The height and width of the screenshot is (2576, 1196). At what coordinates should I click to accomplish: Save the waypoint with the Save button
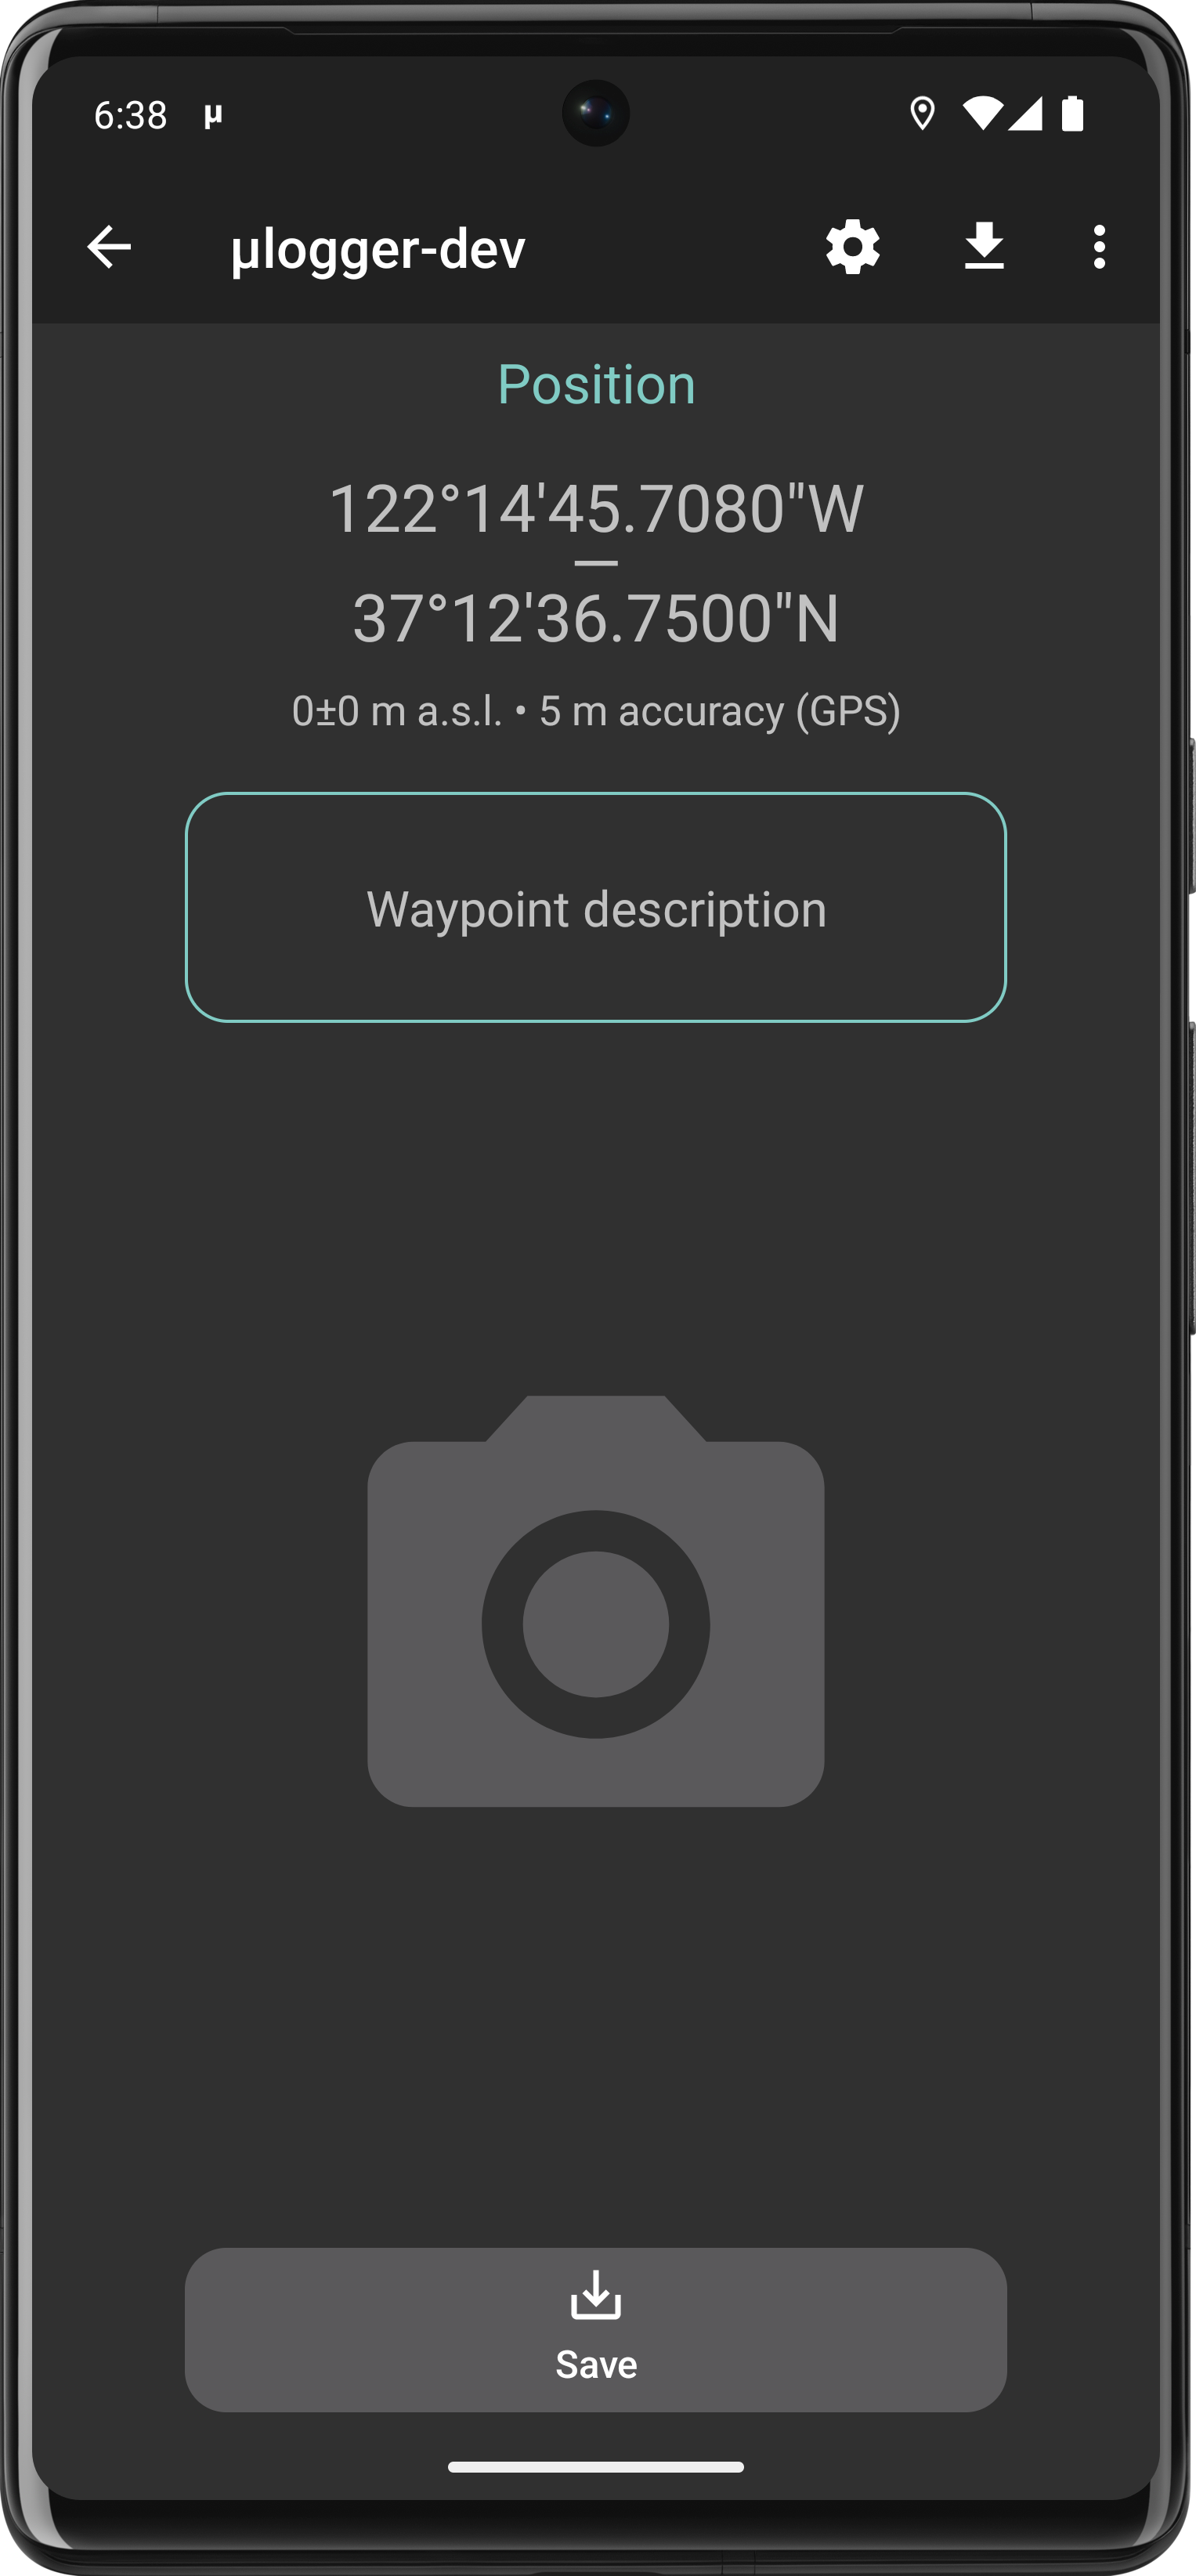click(x=596, y=2330)
